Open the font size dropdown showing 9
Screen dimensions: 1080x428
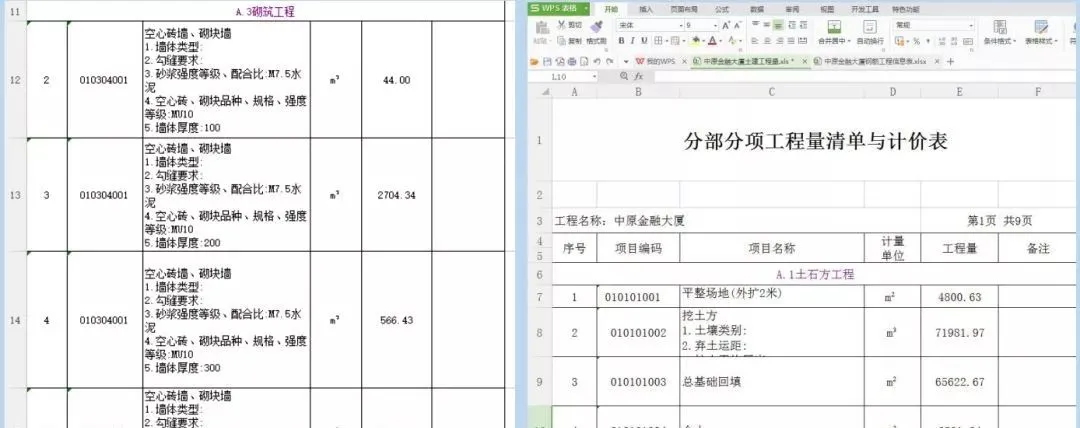(x=715, y=26)
